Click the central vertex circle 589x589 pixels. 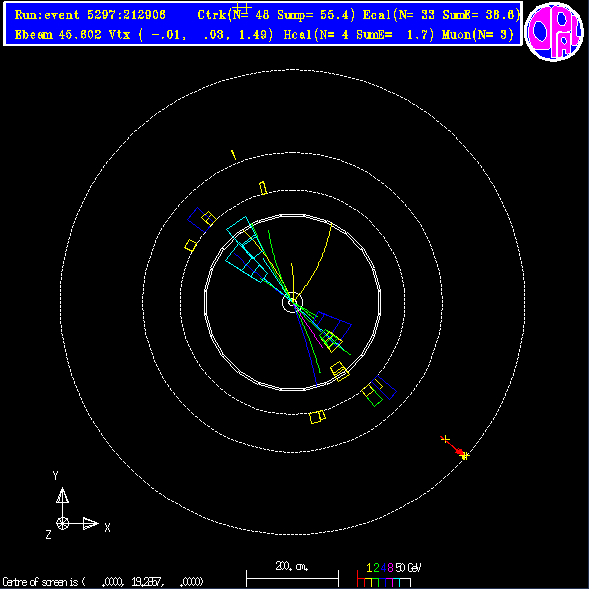[292, 302]
